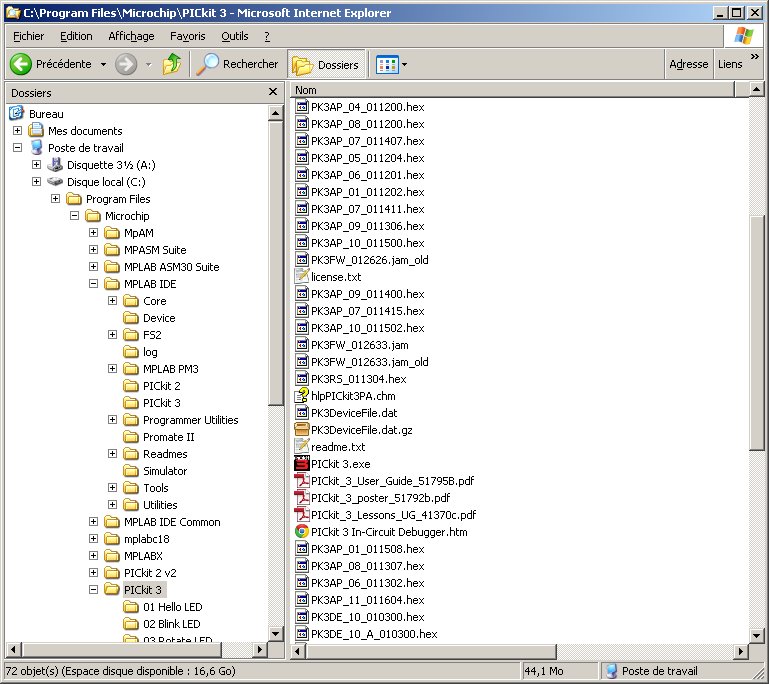Expand the toolbar overflow chevron
The height and width of the screenshot is (684, 769).
tap(755, 57)
